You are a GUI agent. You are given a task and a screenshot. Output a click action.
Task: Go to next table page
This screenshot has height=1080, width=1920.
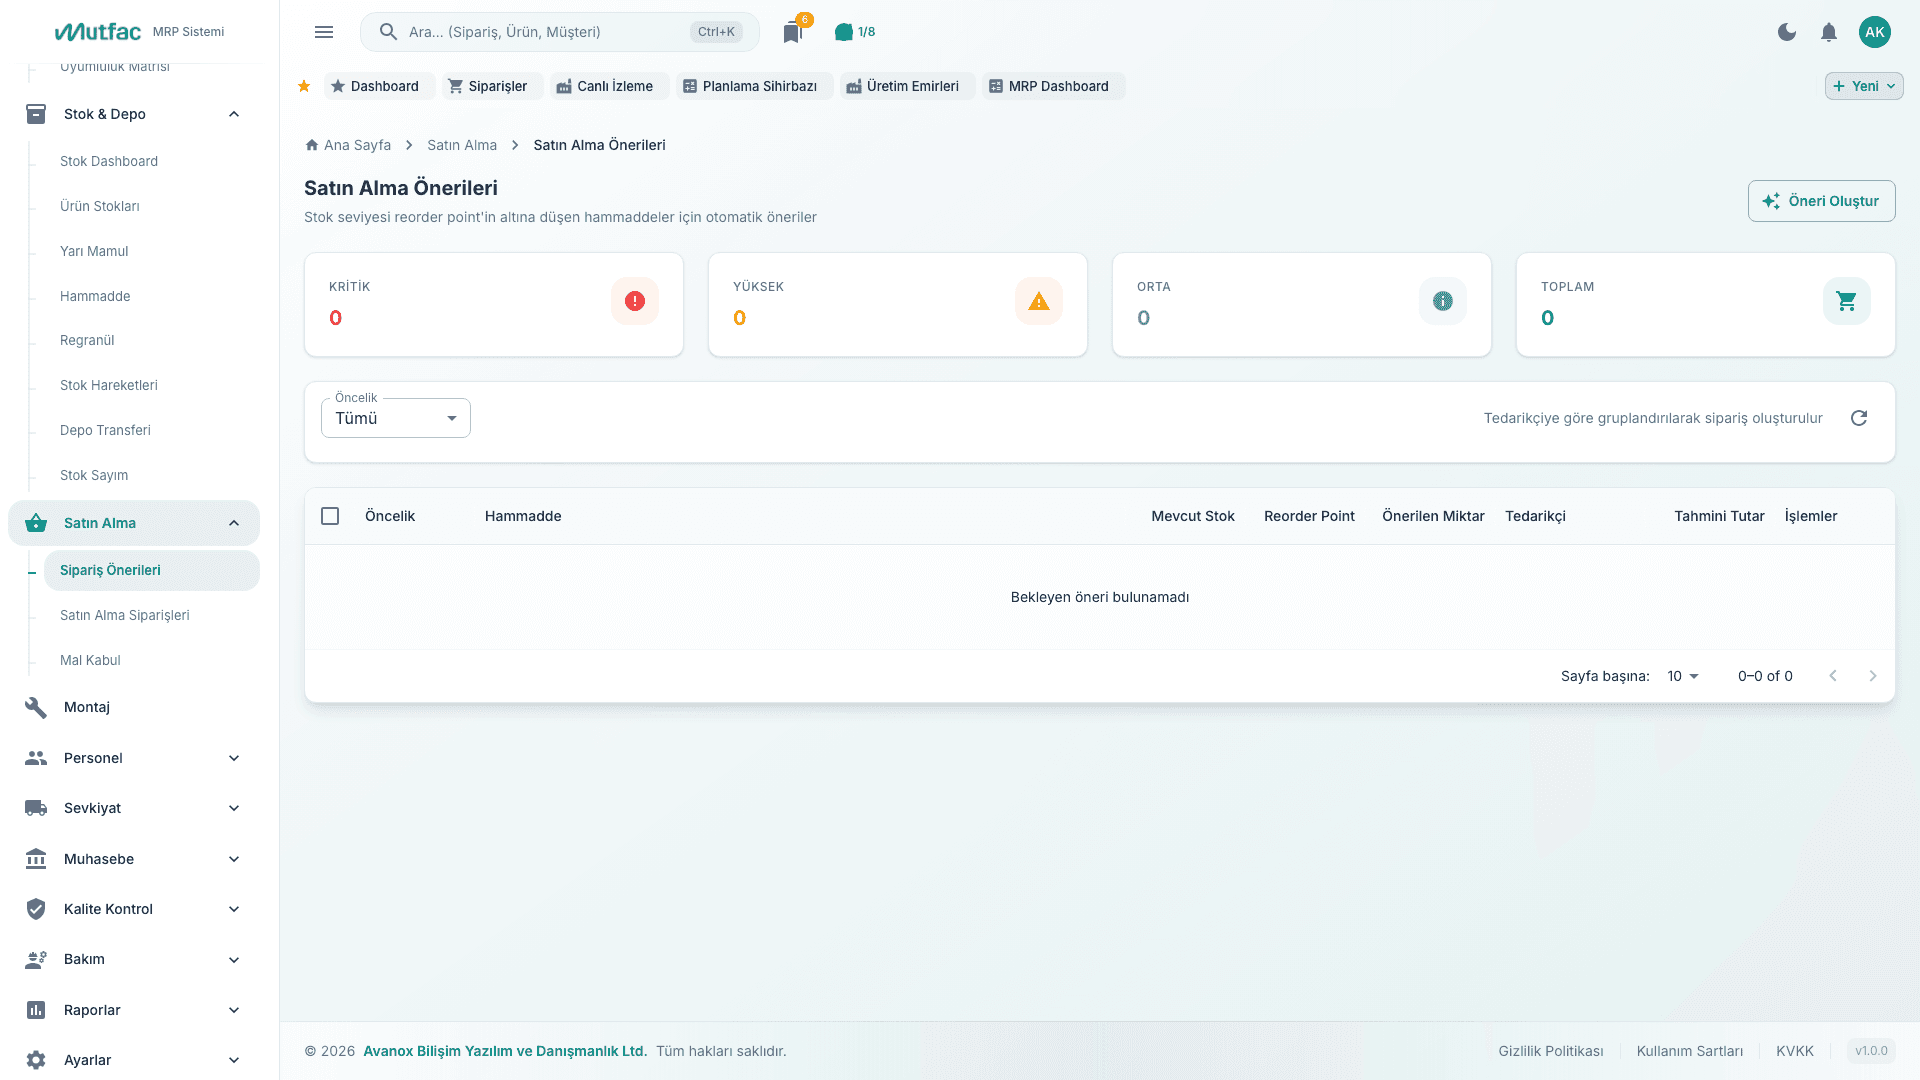[1873, 676]
